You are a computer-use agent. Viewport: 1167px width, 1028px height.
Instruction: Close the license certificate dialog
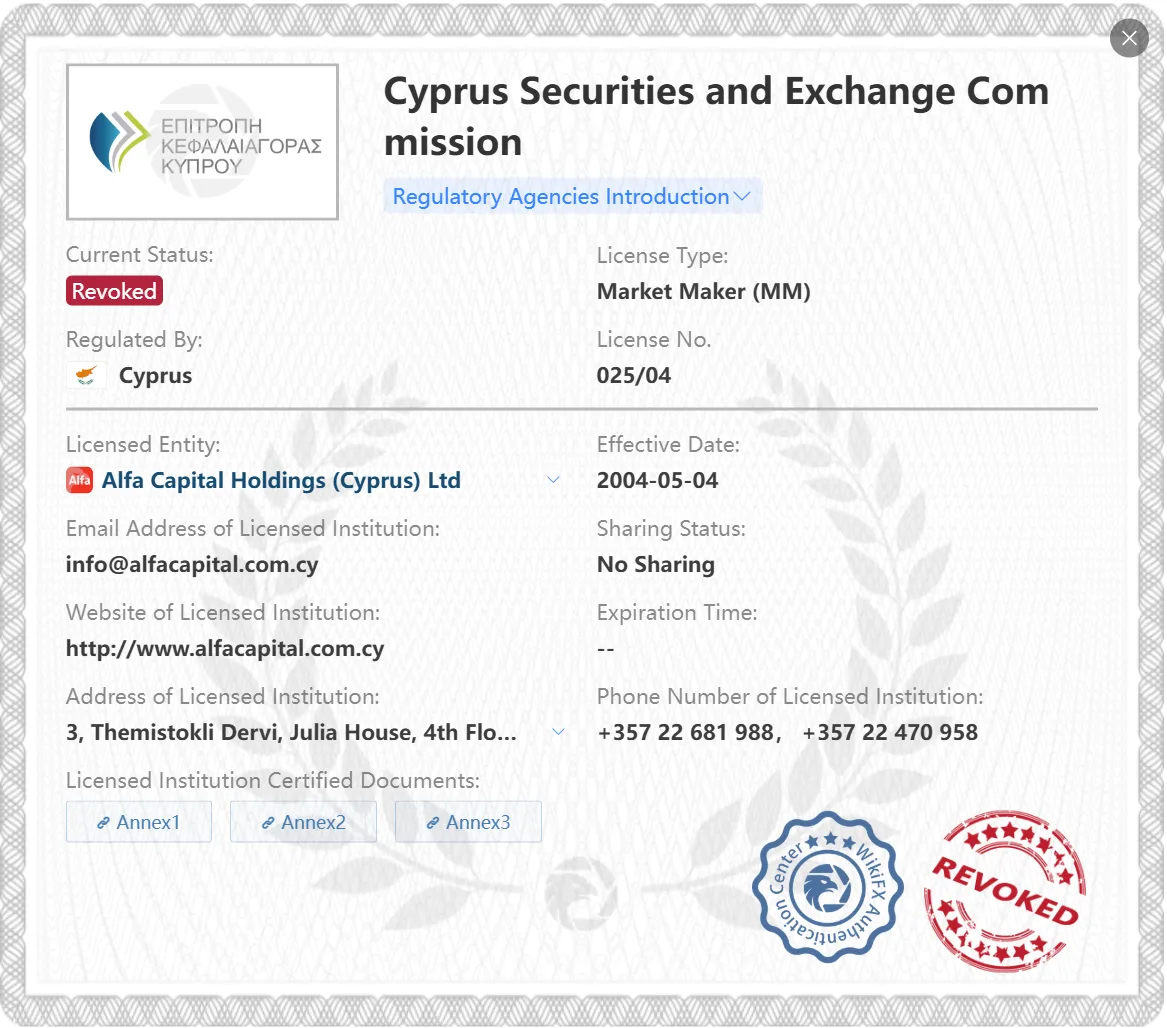click(1129, 38)
